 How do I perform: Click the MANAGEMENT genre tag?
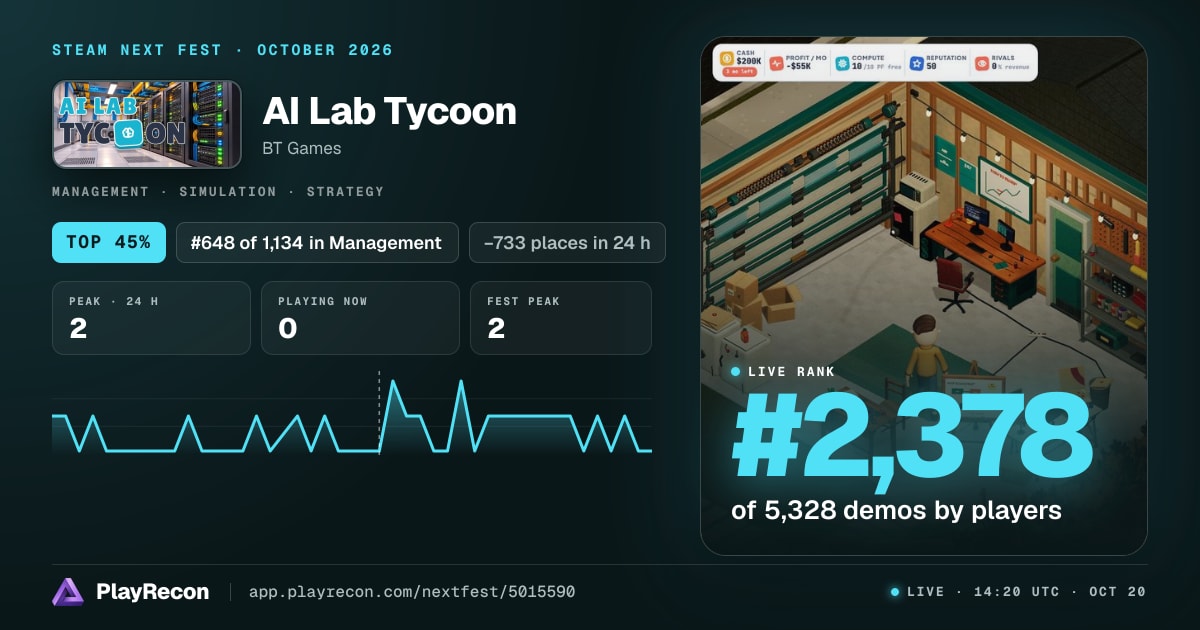pos(100,192)
